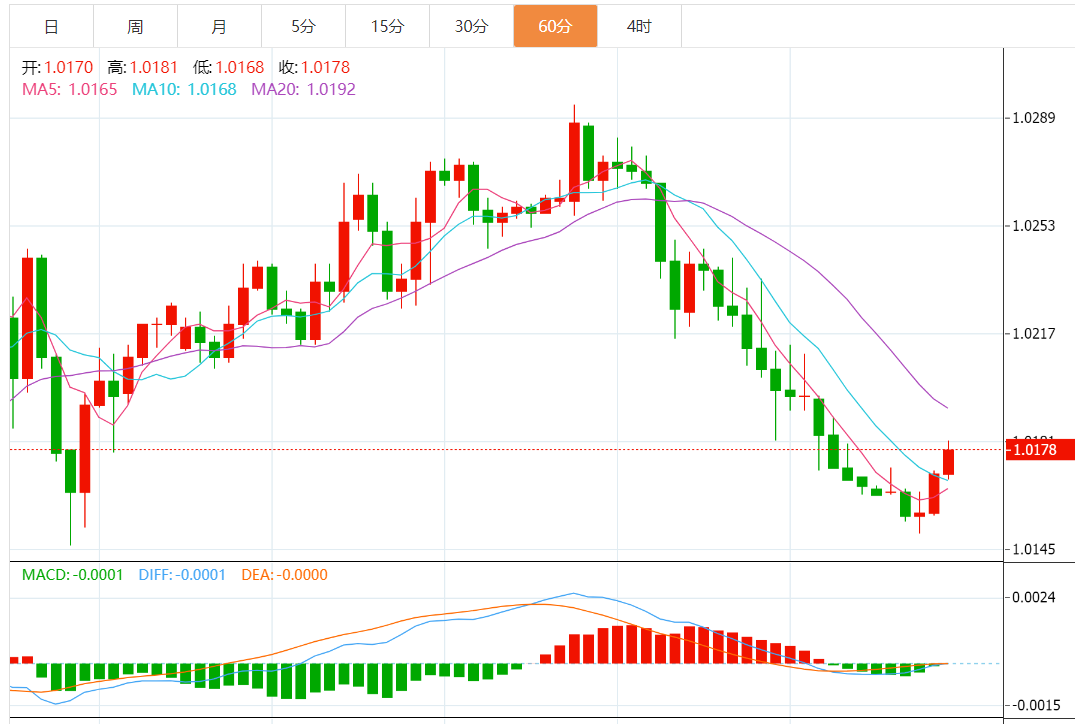Click the closing price 收: 1.0178 value
Image resolution: width=1075 pixels, height=724 pixels.
[x=314, y=67]
